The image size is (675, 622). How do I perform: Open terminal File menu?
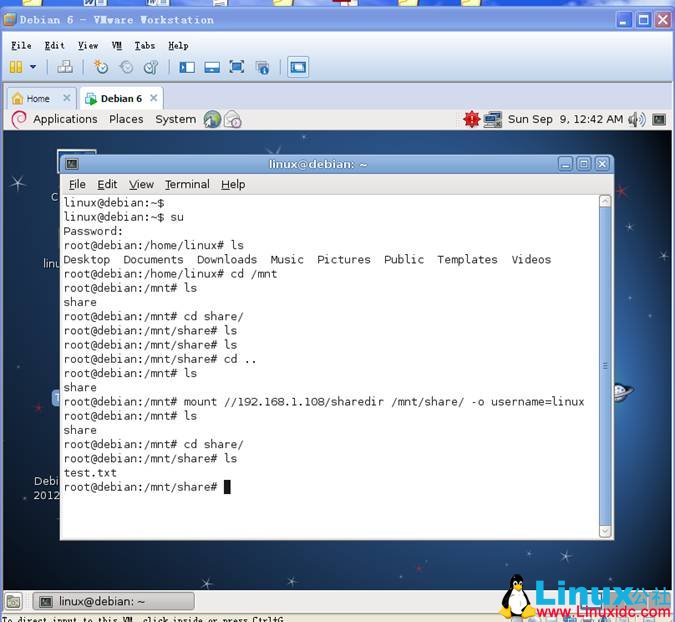click(x=77, y=185)
